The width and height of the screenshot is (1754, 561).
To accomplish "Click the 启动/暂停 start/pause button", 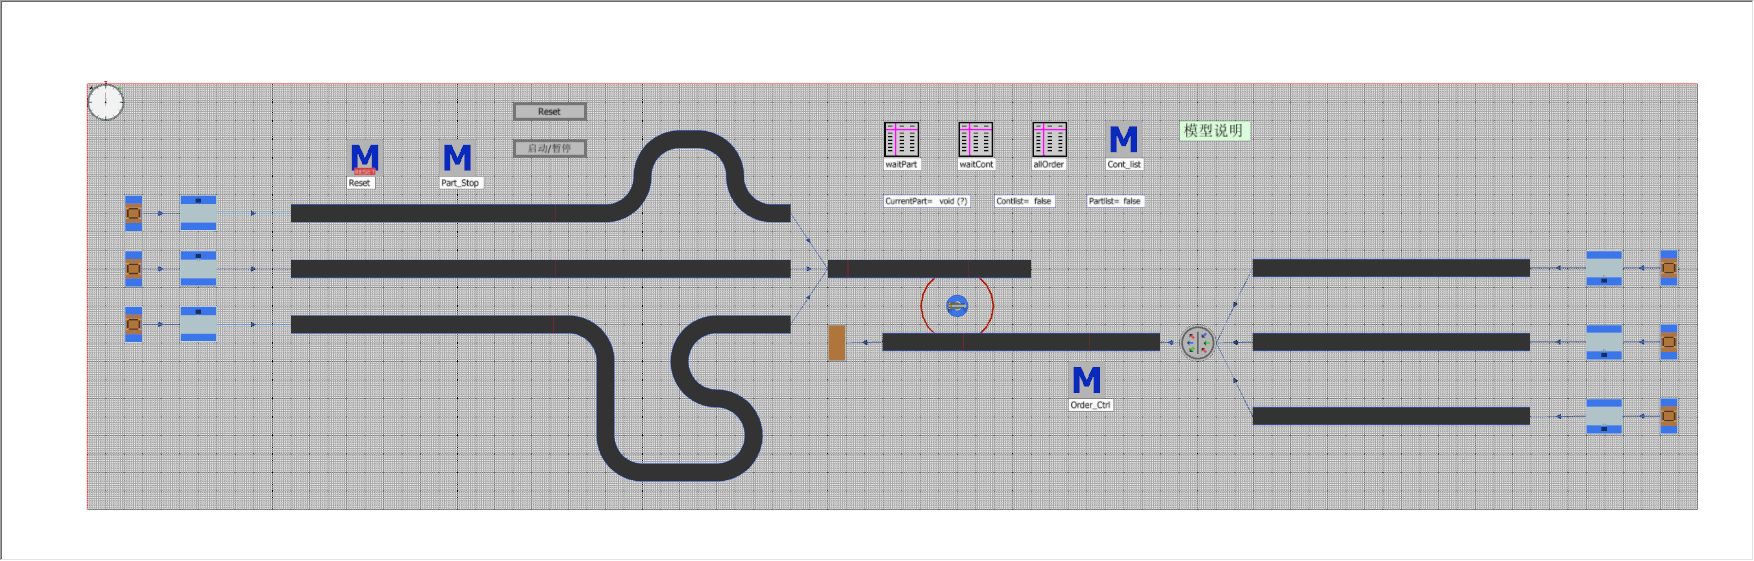I will (x=550, y=149).
